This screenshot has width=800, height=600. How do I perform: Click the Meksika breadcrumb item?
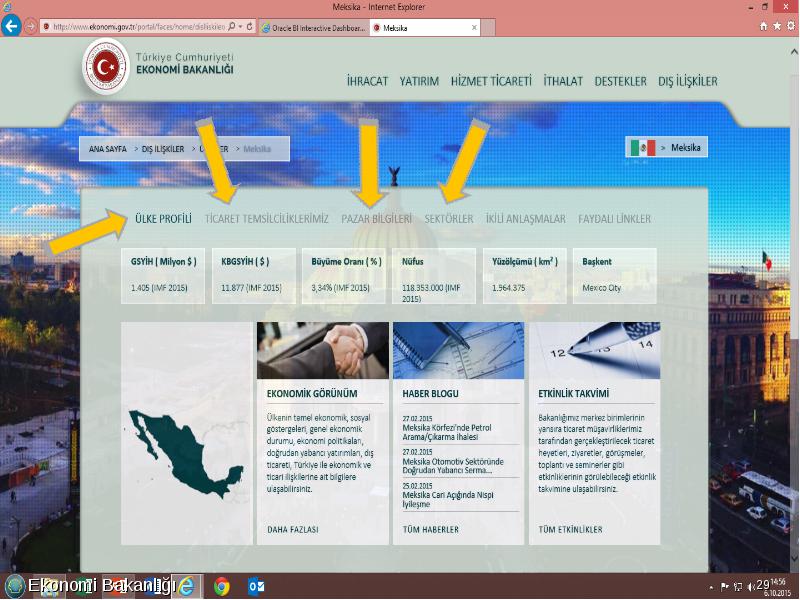(257, 149)
